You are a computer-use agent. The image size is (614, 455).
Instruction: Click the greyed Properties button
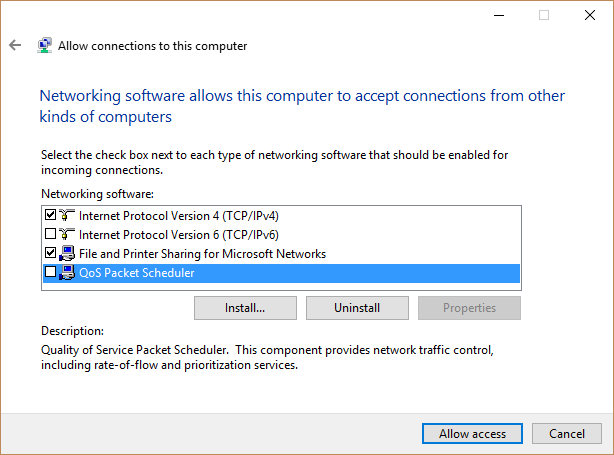click(x=469, y=308)
